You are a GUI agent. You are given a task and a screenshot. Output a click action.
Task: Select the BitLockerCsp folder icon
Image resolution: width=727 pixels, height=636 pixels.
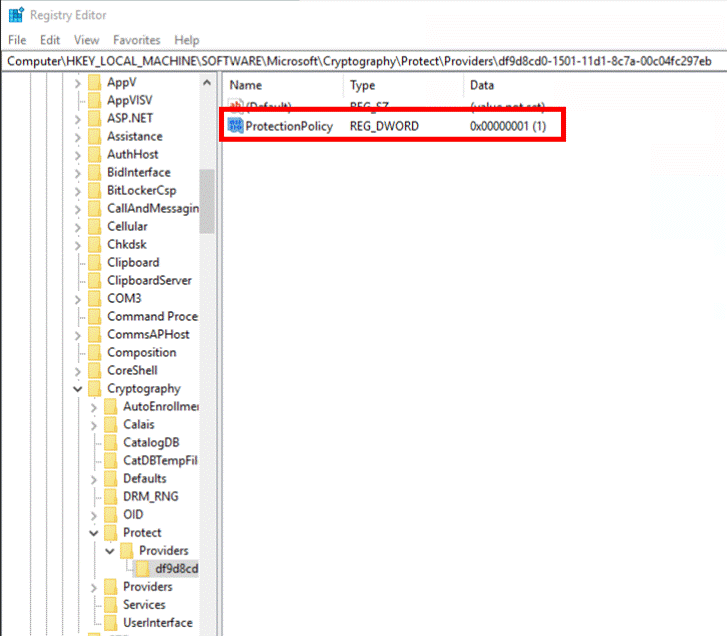(x=95, y=191)
